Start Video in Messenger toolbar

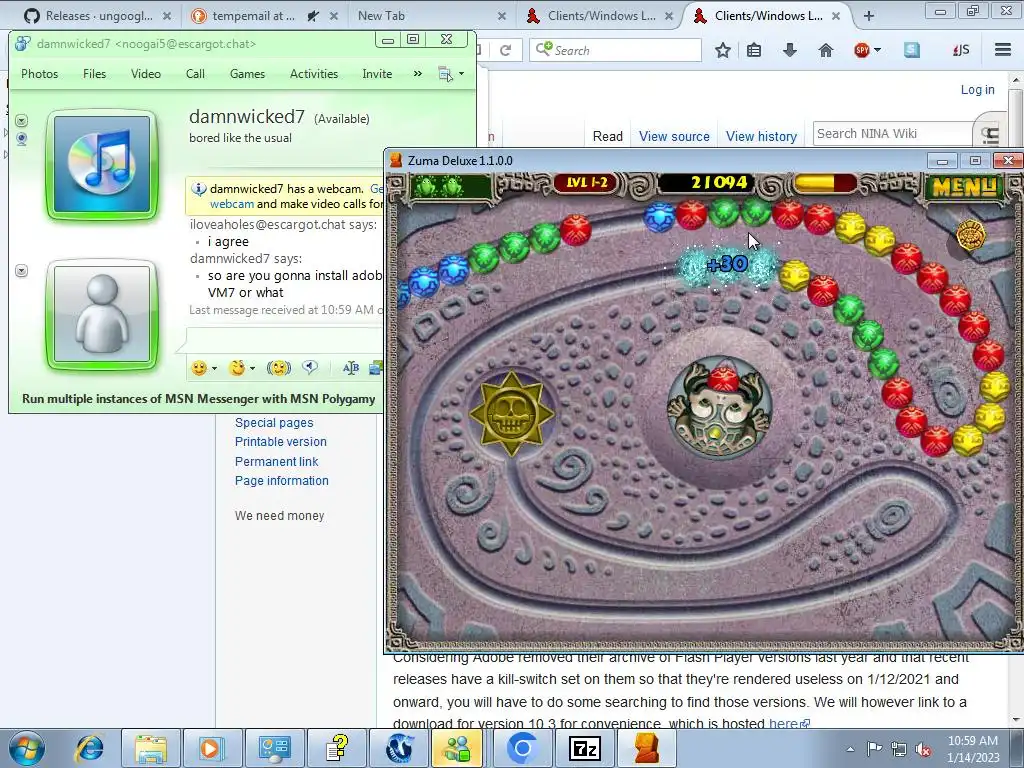(x=146, y=74)
